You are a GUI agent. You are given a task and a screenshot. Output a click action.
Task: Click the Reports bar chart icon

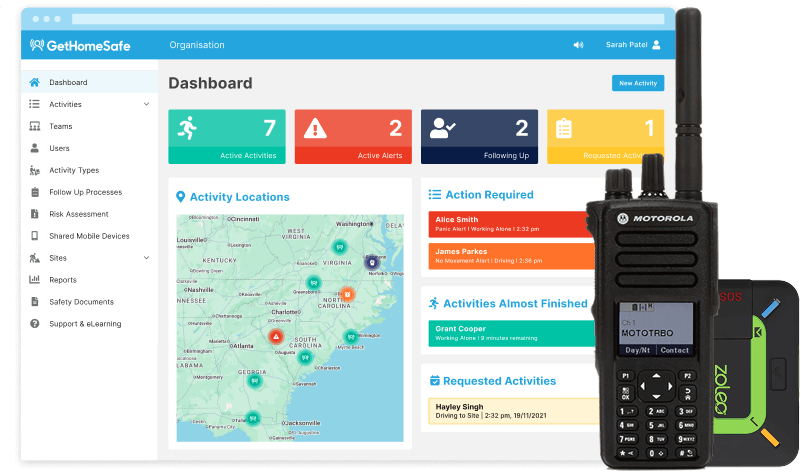(x=35, y=280)
